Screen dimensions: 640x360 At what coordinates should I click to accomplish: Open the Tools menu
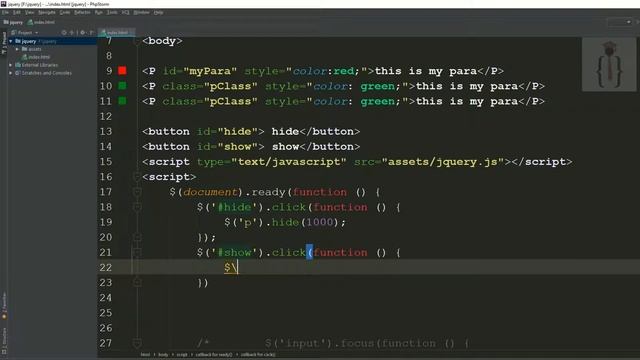point(112,13)
